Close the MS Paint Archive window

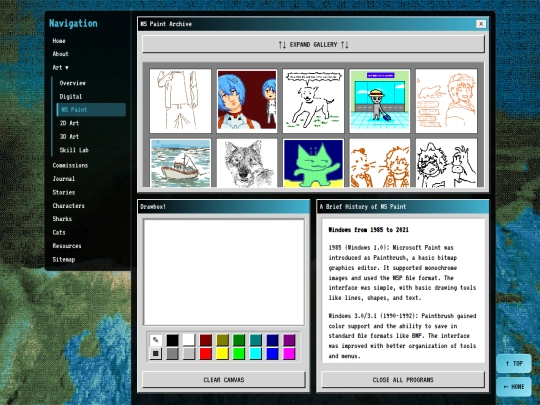481,24
